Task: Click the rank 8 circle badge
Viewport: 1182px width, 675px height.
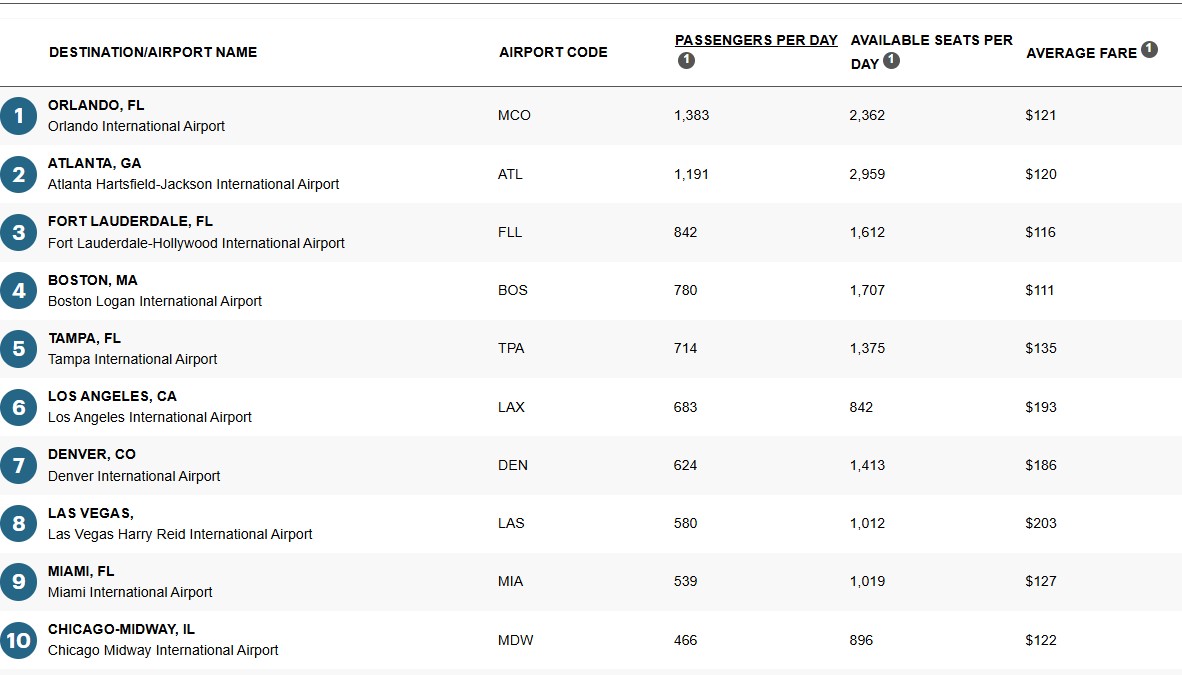Action: pyautogui.click(x=18, y=523)
